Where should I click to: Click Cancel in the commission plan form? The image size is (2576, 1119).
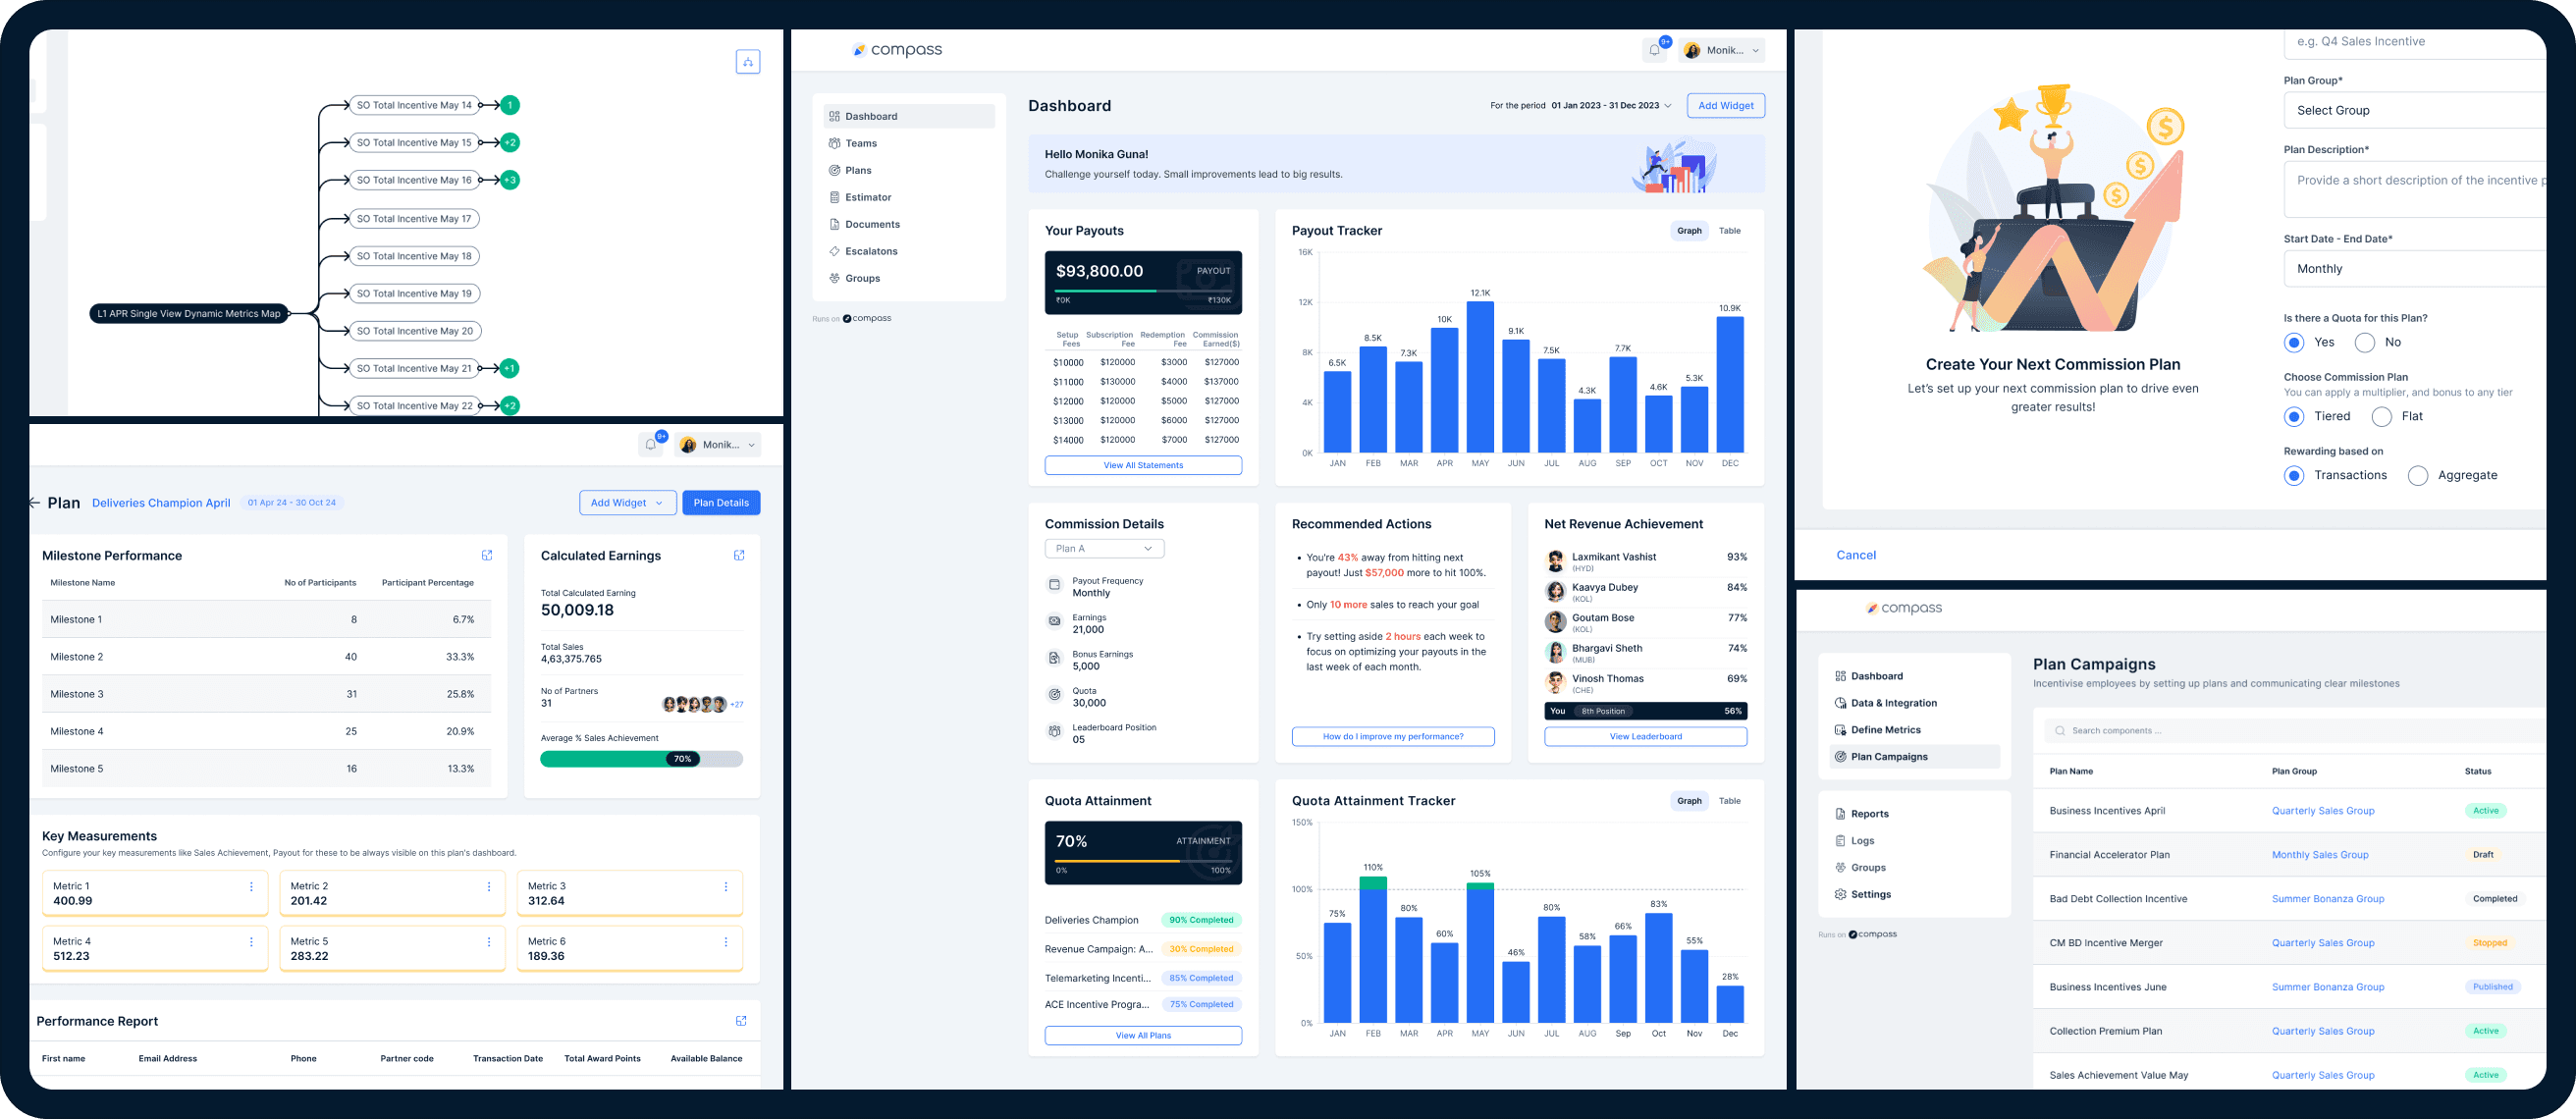(x=1856, y=556)
